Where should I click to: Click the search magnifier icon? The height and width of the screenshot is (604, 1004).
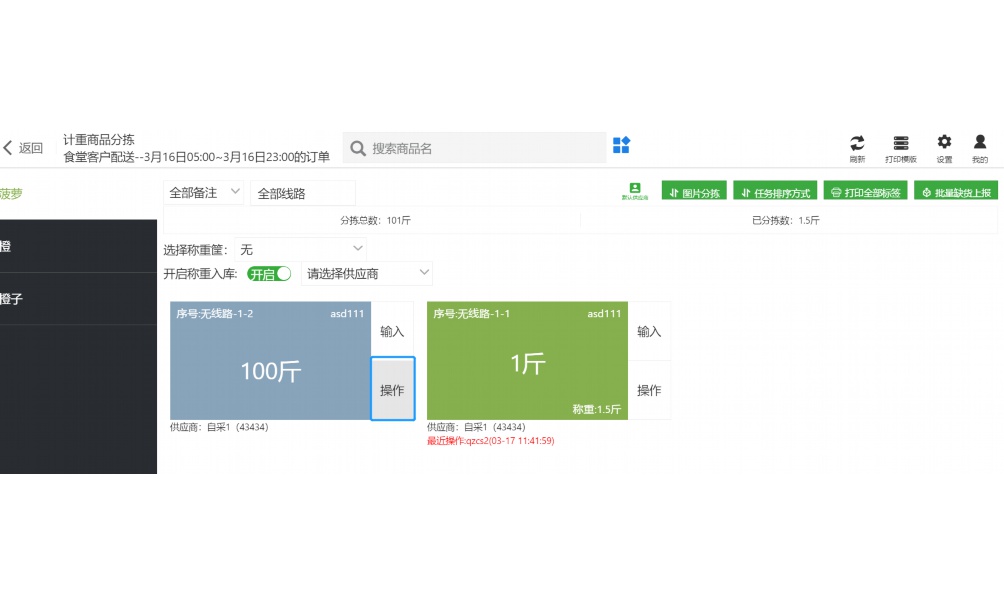click(357, 147)
